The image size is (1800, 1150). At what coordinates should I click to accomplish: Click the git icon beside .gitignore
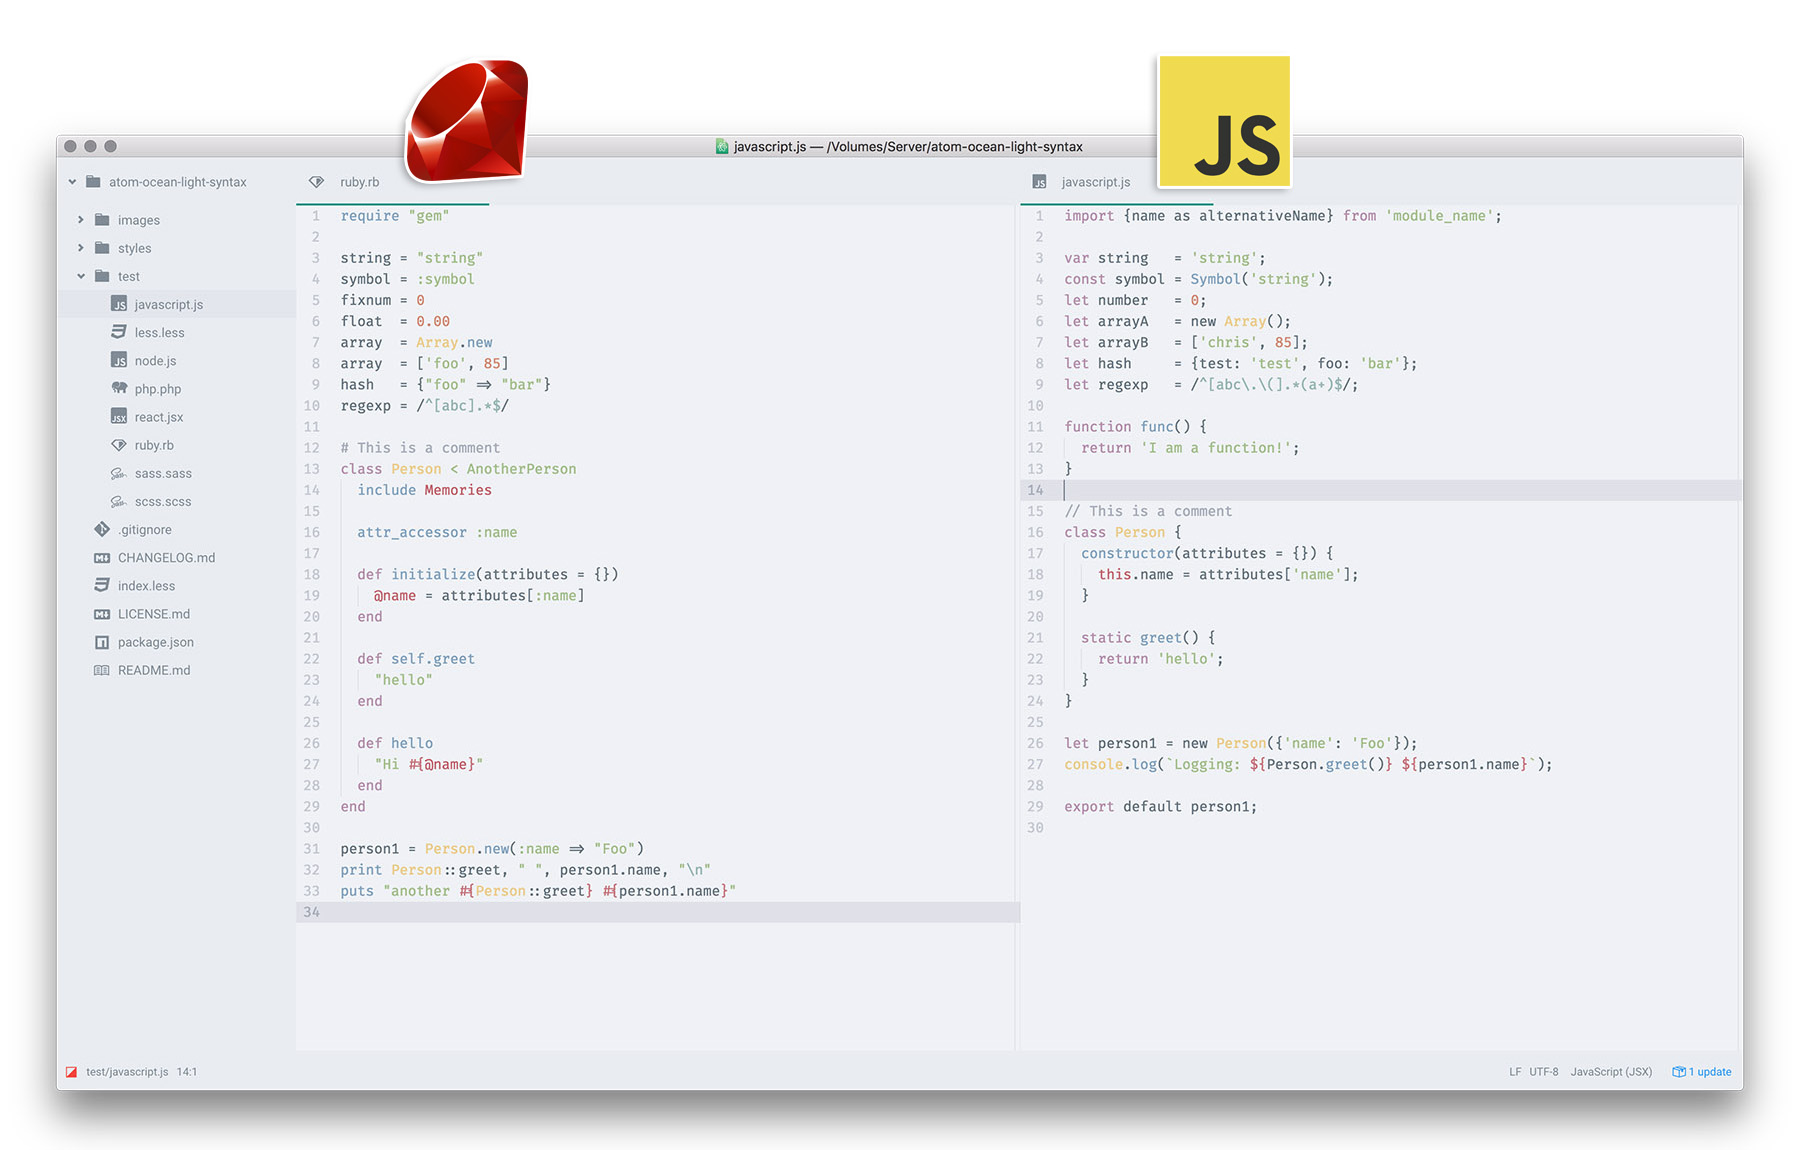102,529
